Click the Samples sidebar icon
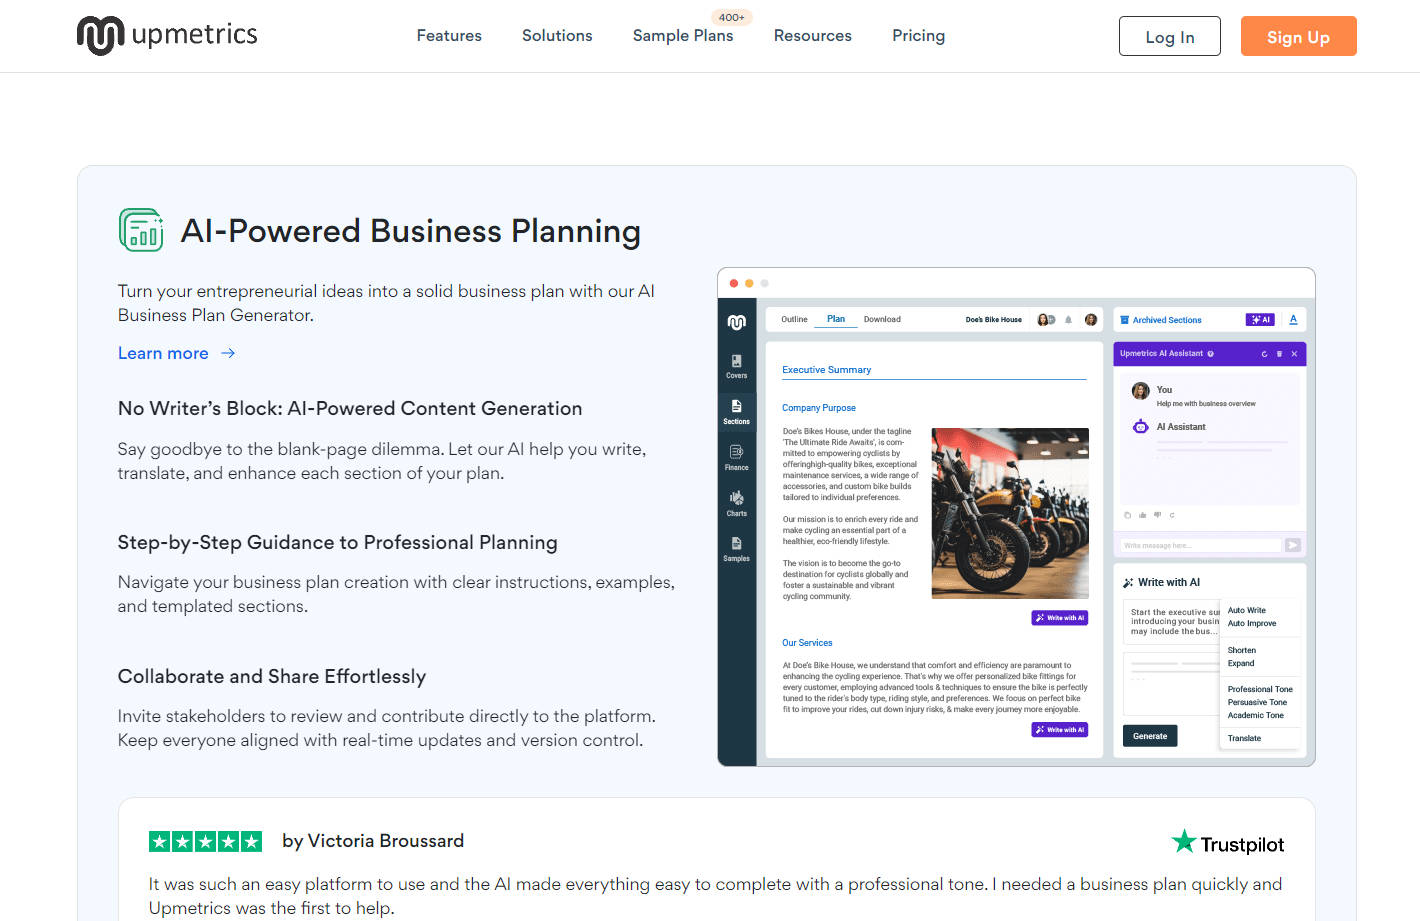Viewport: 1420px width, 921px height. click(736, 548)
